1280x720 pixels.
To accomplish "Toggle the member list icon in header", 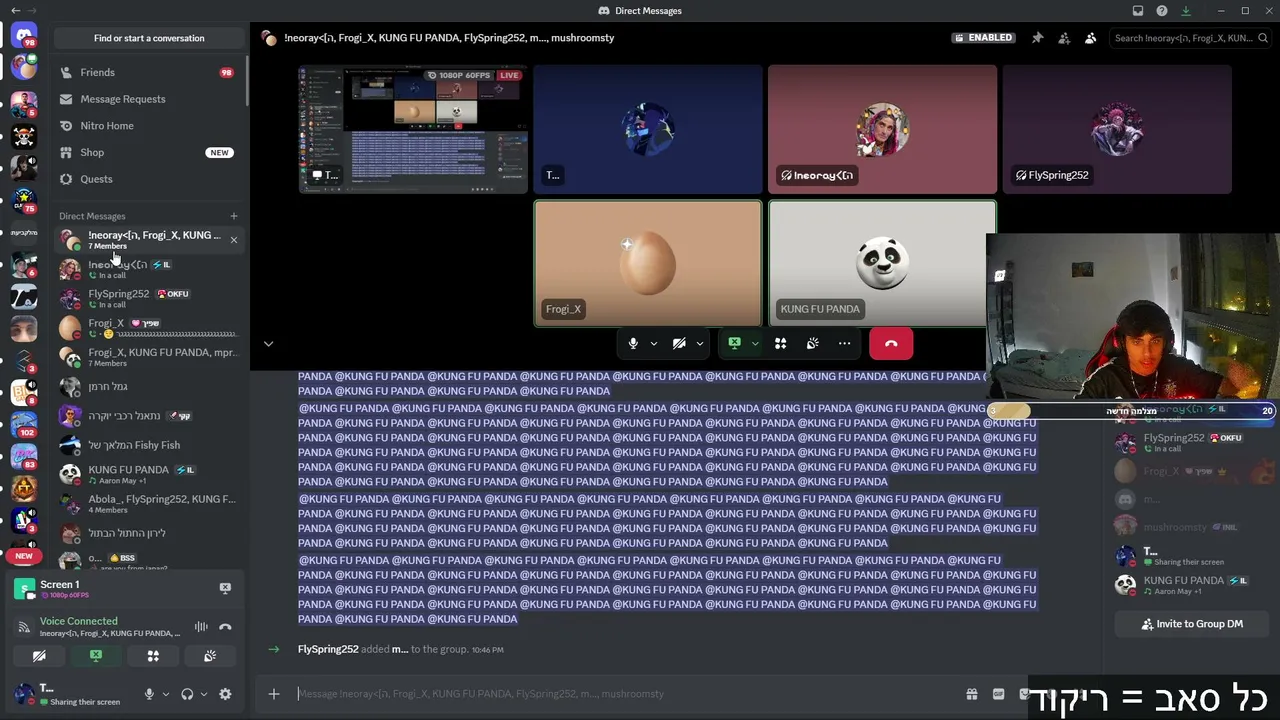I will (x=1090, y=38).
